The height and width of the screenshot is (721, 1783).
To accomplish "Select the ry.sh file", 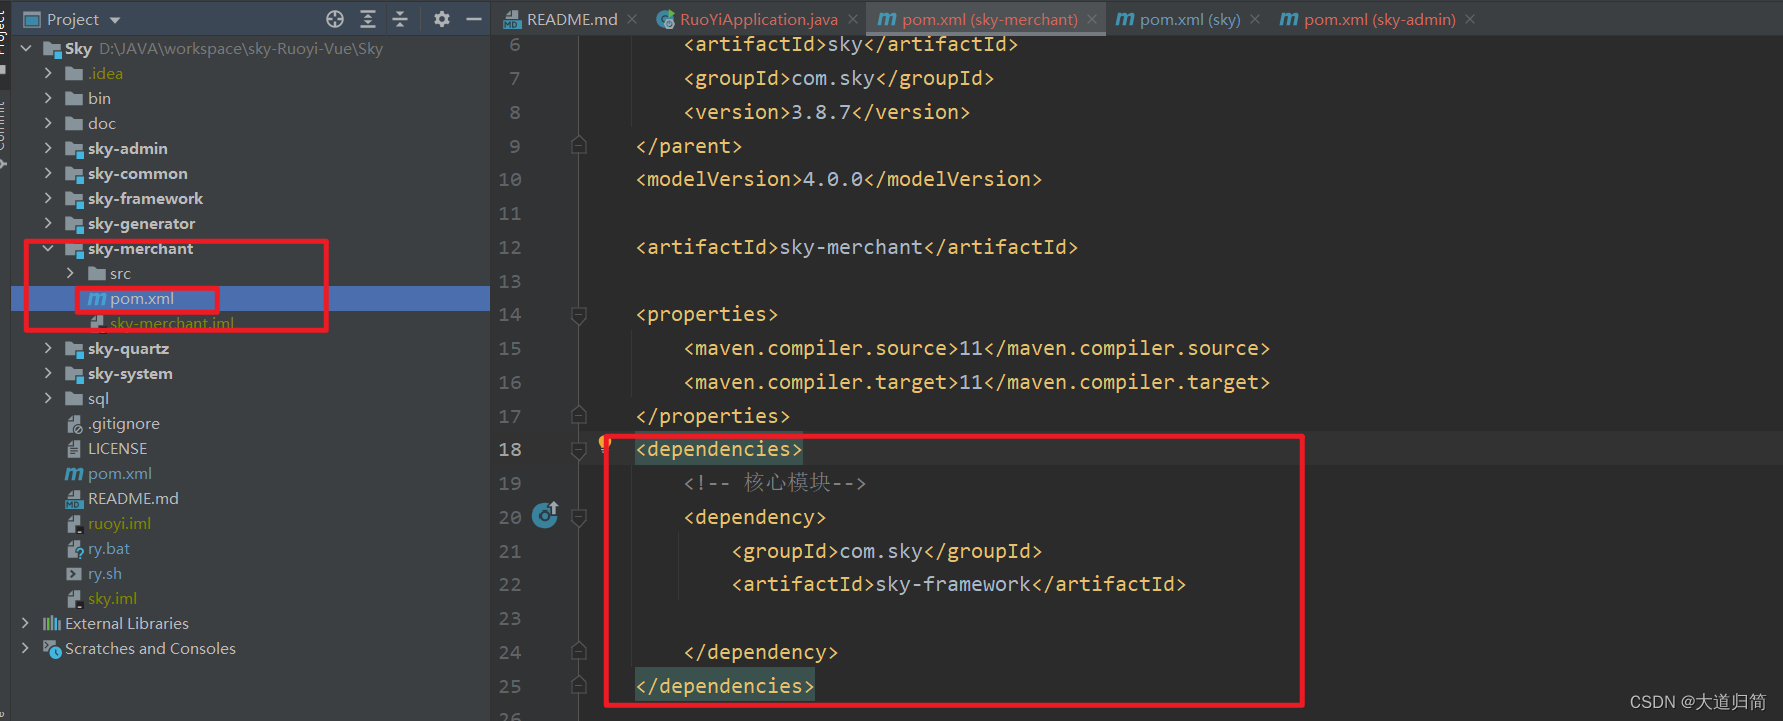I will [x=105, y=573].
